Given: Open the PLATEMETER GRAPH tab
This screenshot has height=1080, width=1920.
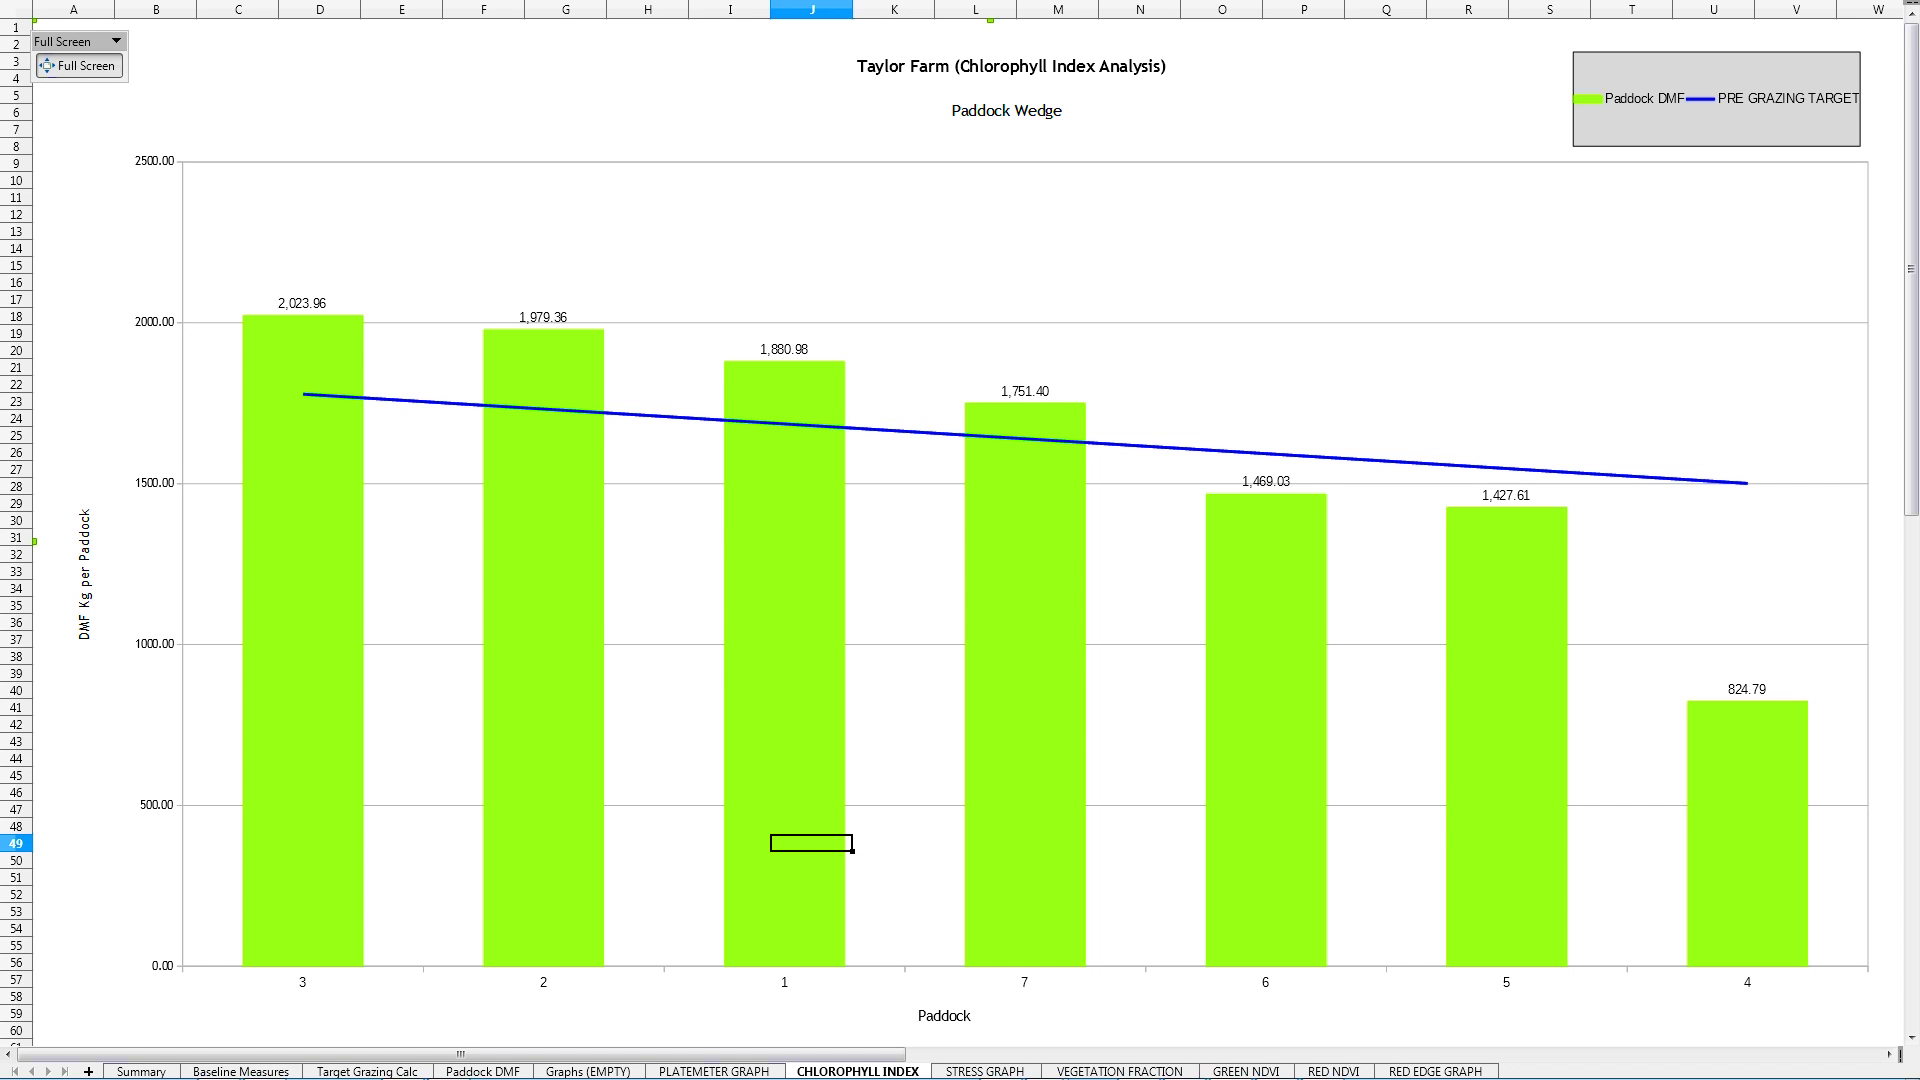Looking at the screenshot, I should pyautogui.click(x=713, y=1071).
